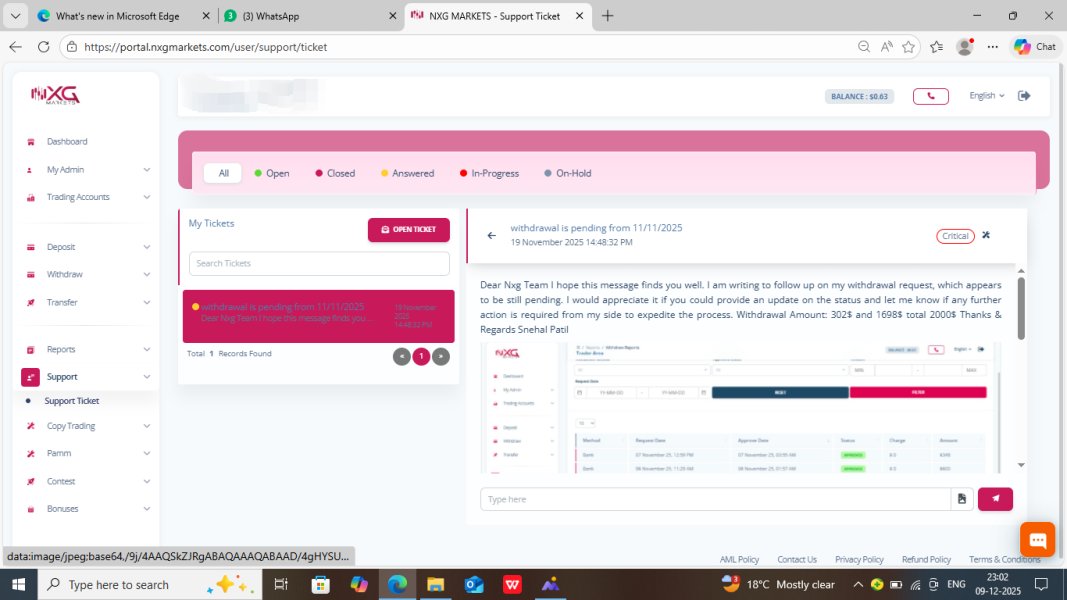Viewport: 1067px width, 600px height.
Task: Expand Pamm sidebar menu
Action: [x=86, y=453]
